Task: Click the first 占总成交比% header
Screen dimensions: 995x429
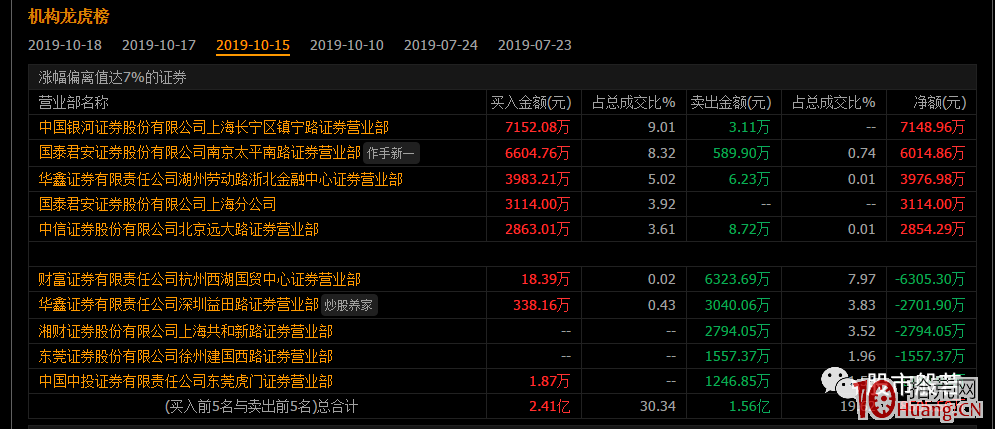Action: coord(633,103)
